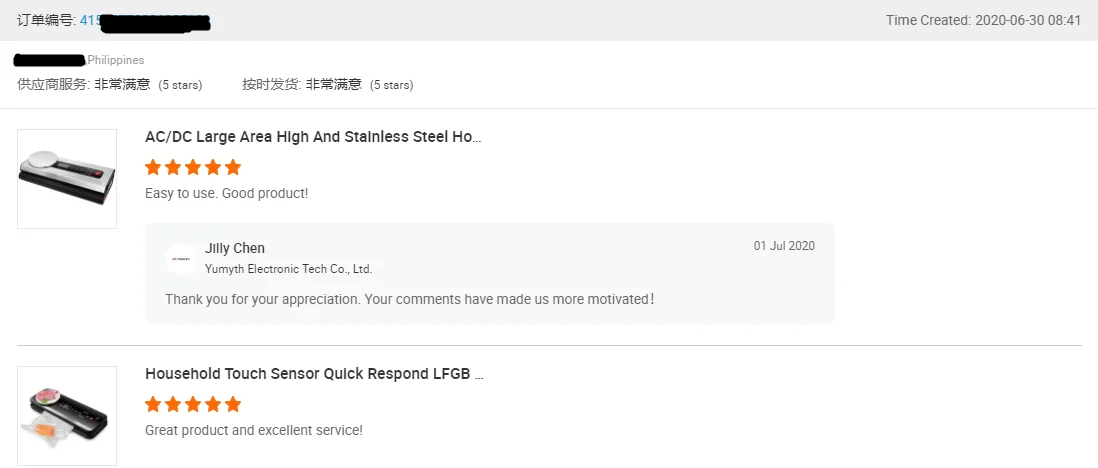Select the "Great product and excellent service!" review

pyautogui.click(x=253, y=430)
